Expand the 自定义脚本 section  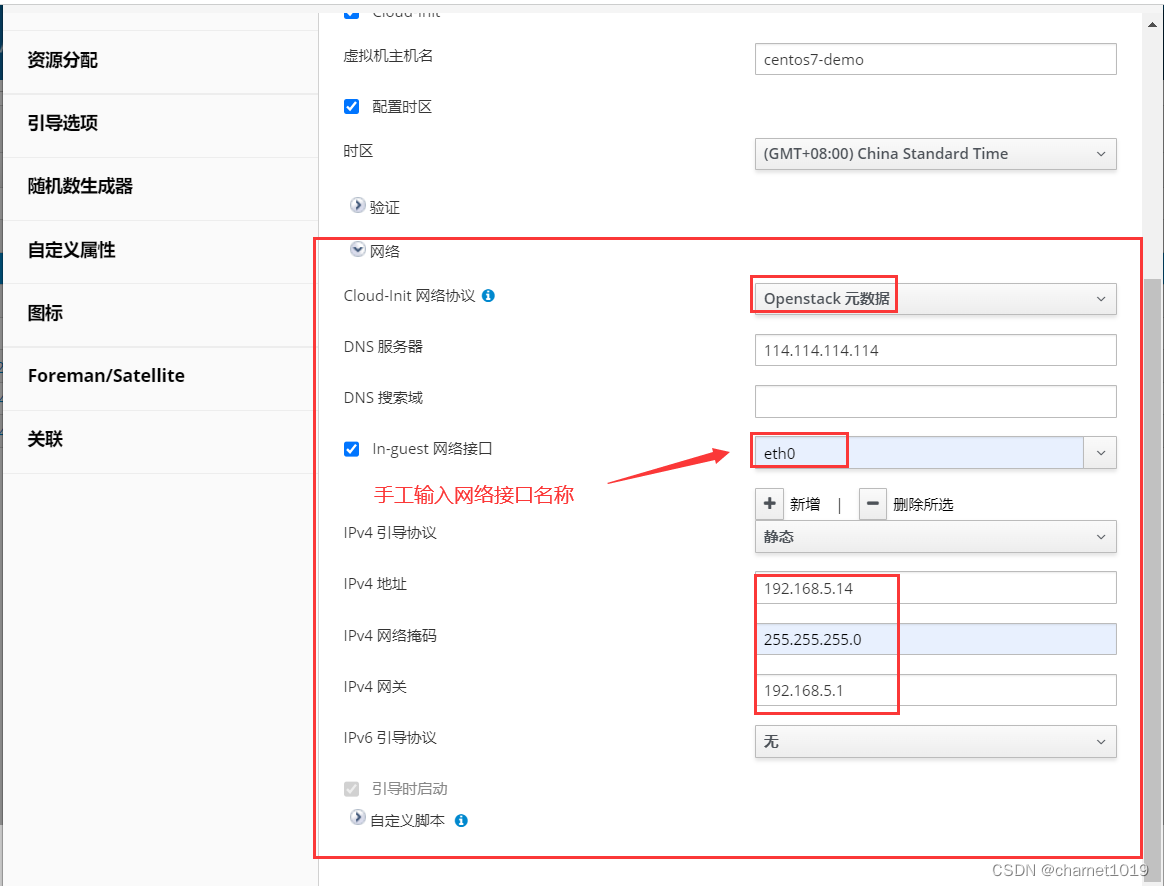[358, 818]
